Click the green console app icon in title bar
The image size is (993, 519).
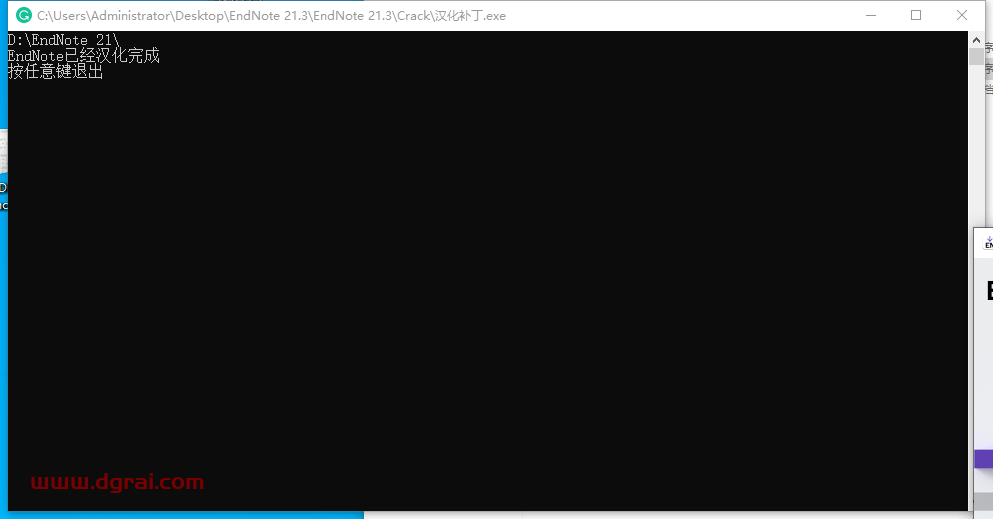(23, 15)
